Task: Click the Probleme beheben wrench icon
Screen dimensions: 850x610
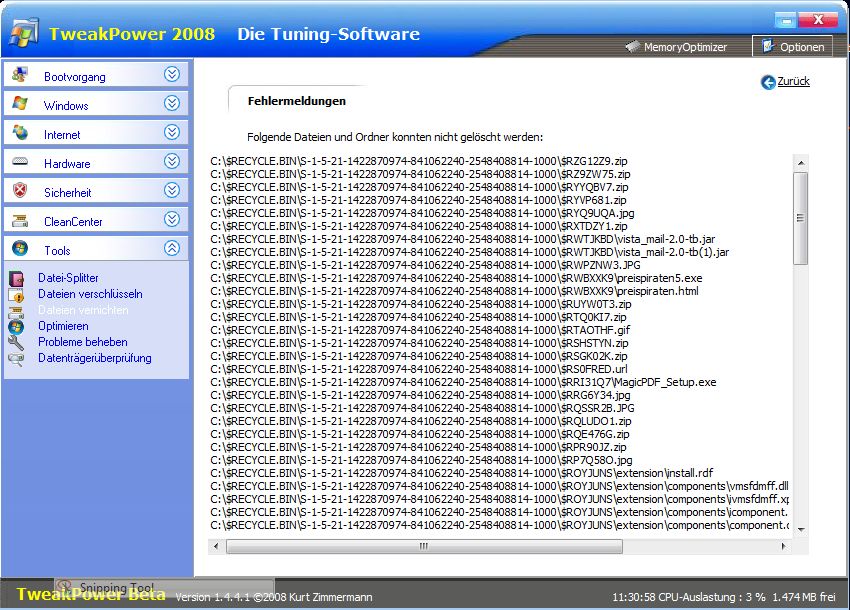Action: click(16, 343)
